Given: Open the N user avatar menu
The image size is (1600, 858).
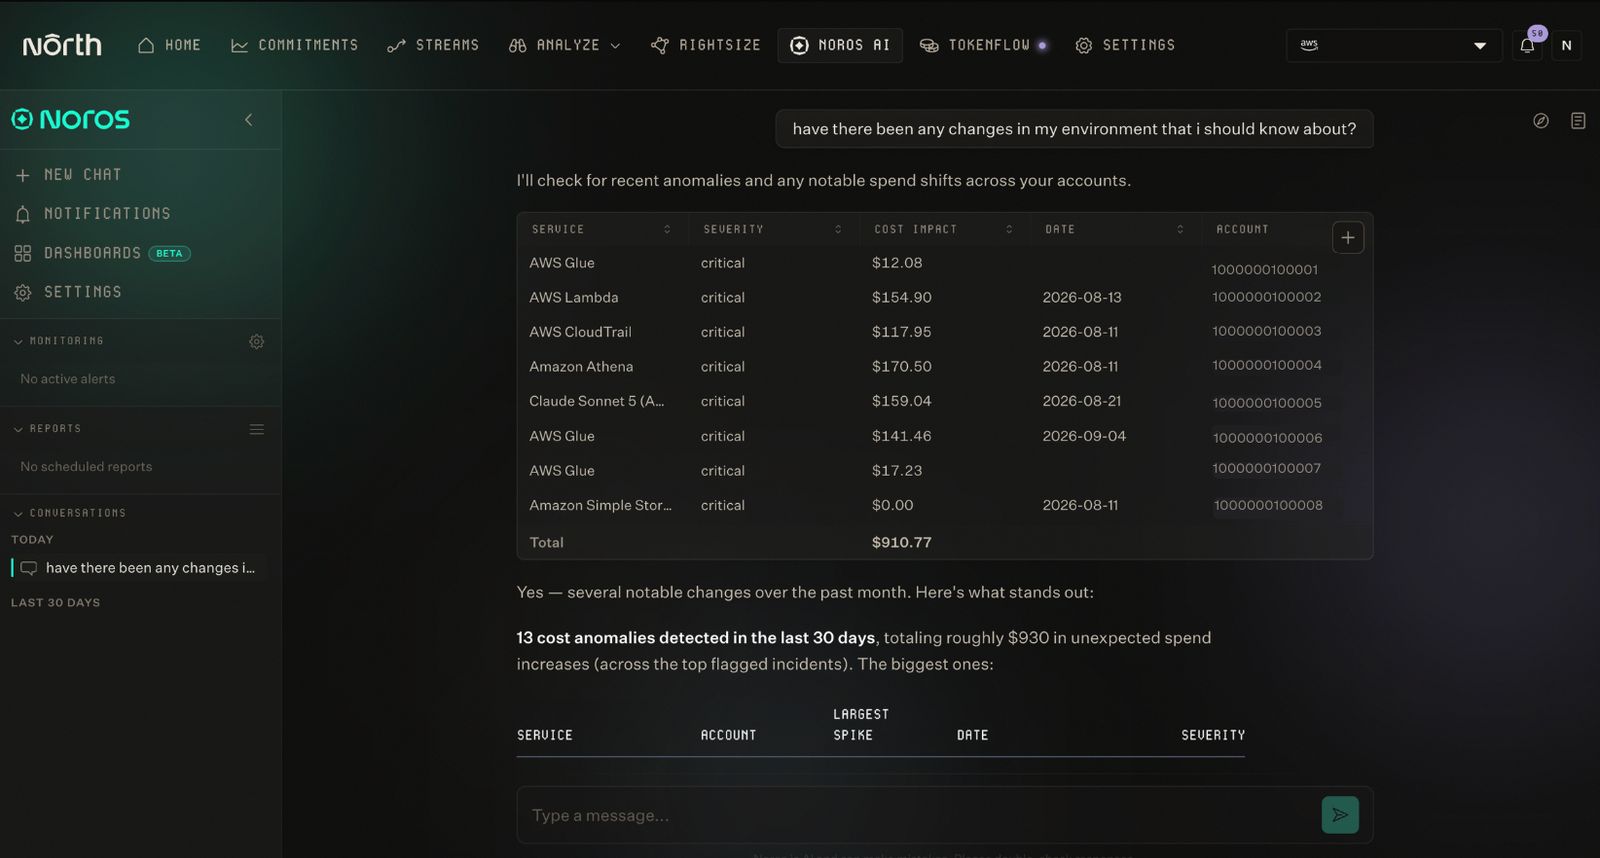Looking at the screenshot, I should coord(1566,45).
